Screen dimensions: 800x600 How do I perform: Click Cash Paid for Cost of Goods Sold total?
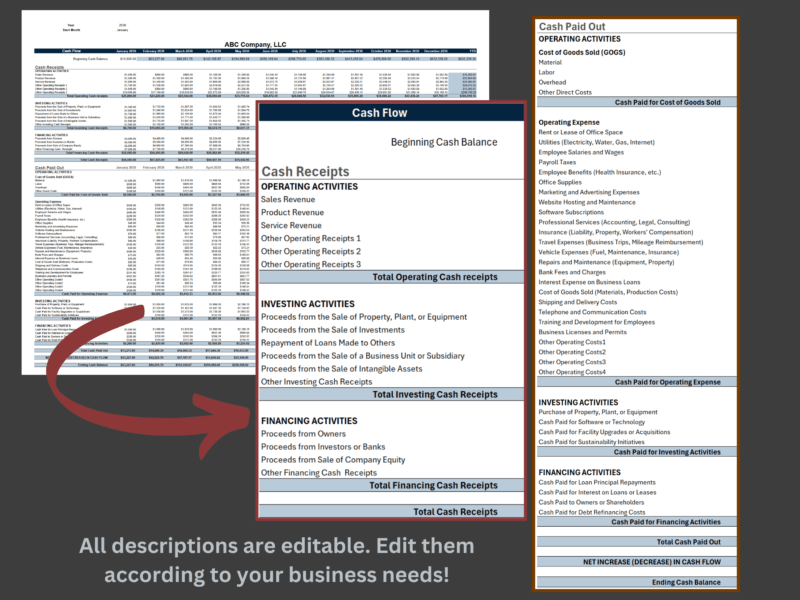pos(637,102)
